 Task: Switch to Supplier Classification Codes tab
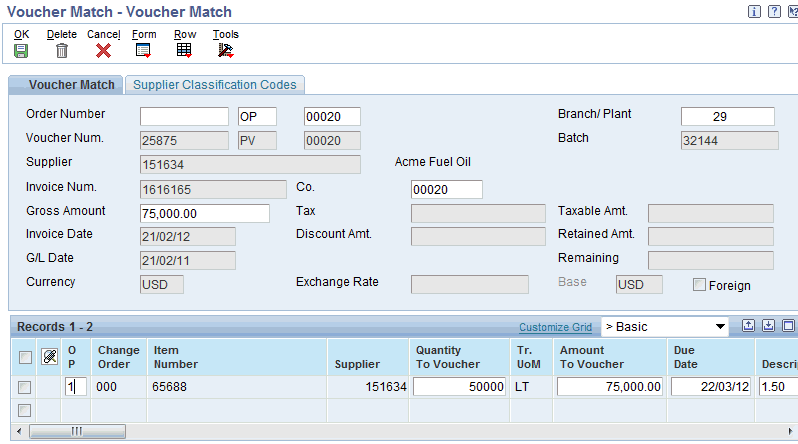[x=216, y=85]
